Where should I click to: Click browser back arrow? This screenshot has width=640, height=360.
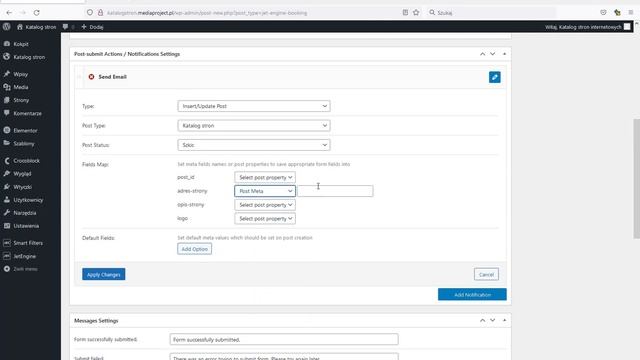[x=9, y=13]
